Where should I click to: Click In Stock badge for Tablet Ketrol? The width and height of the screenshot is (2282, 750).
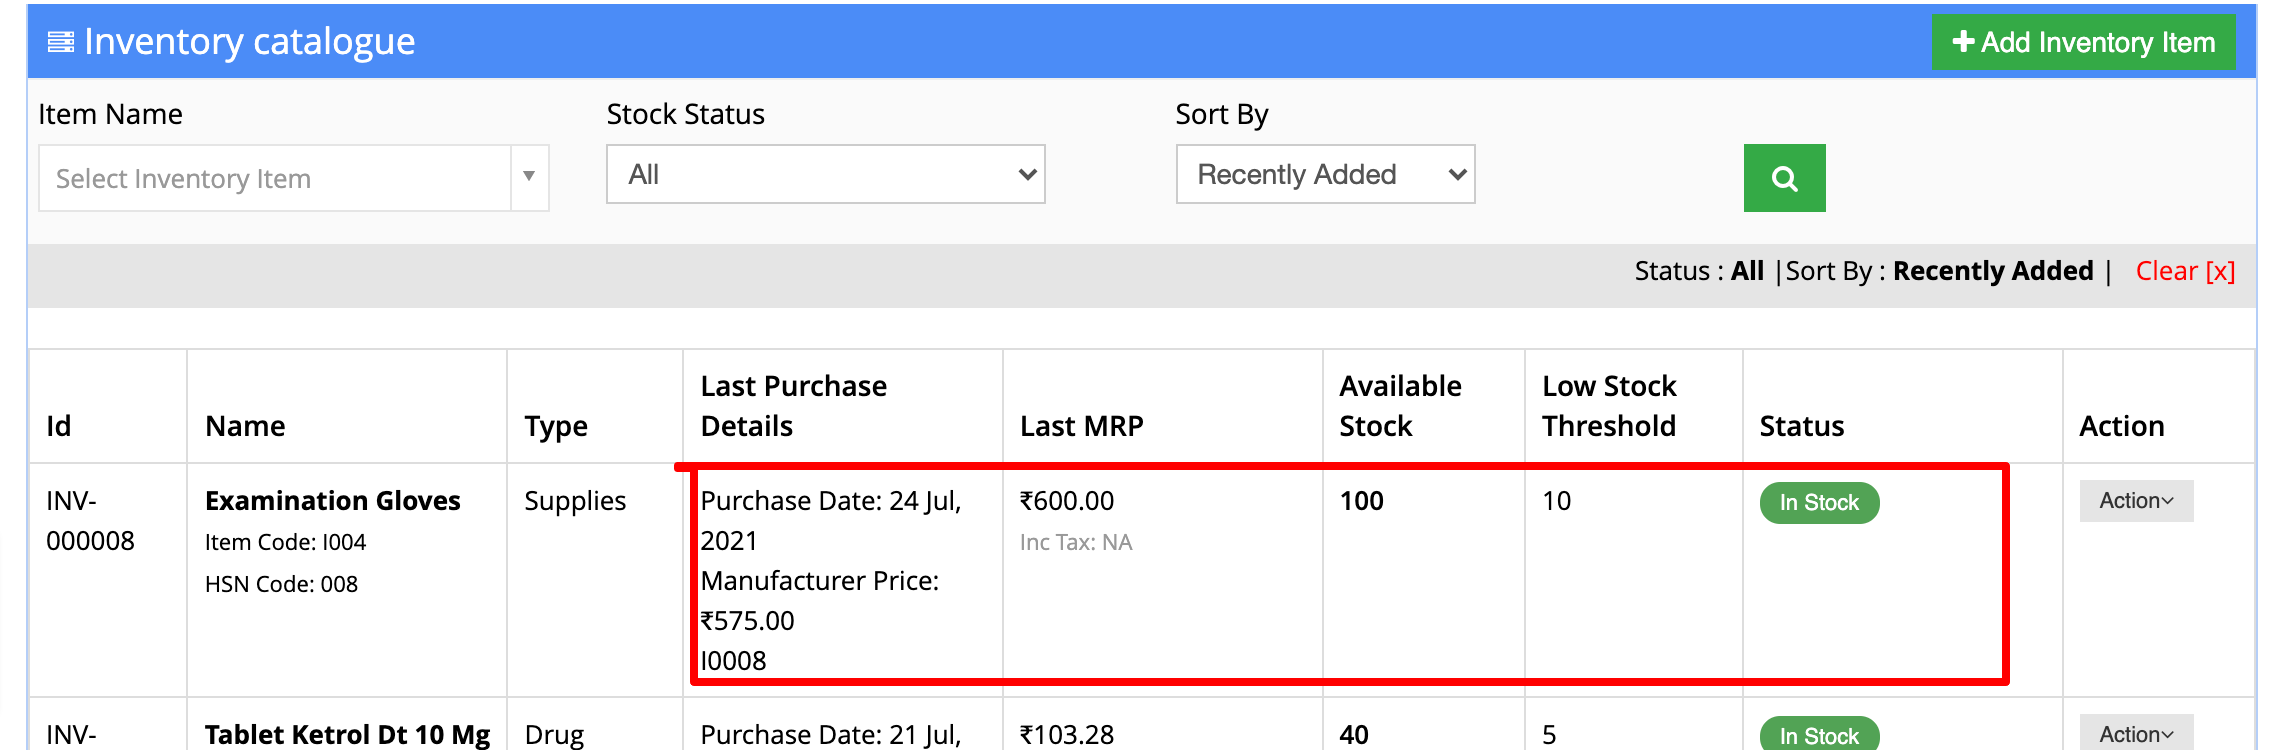1819,734
